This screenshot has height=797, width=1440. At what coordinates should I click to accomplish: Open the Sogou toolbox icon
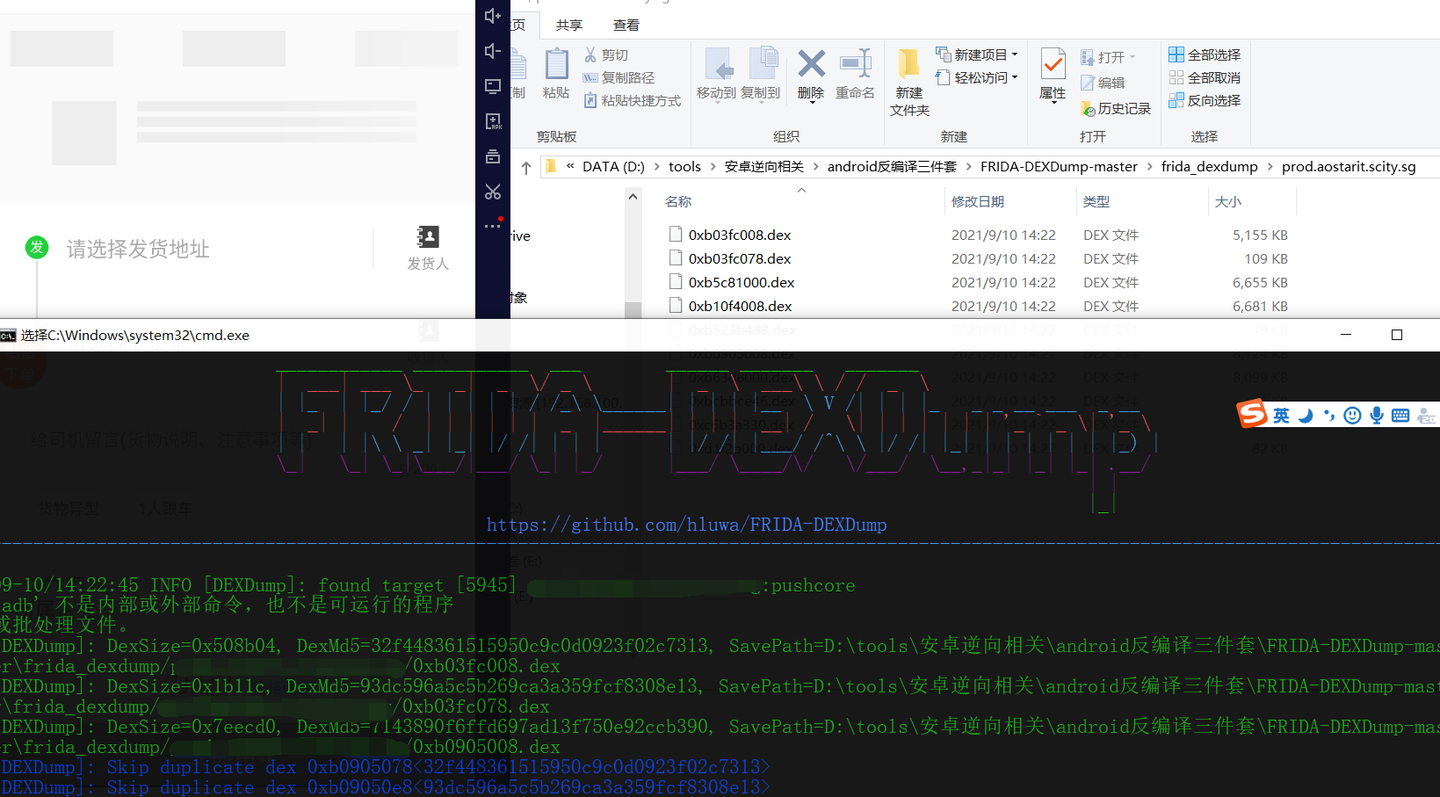click(x=1426, y=414)
